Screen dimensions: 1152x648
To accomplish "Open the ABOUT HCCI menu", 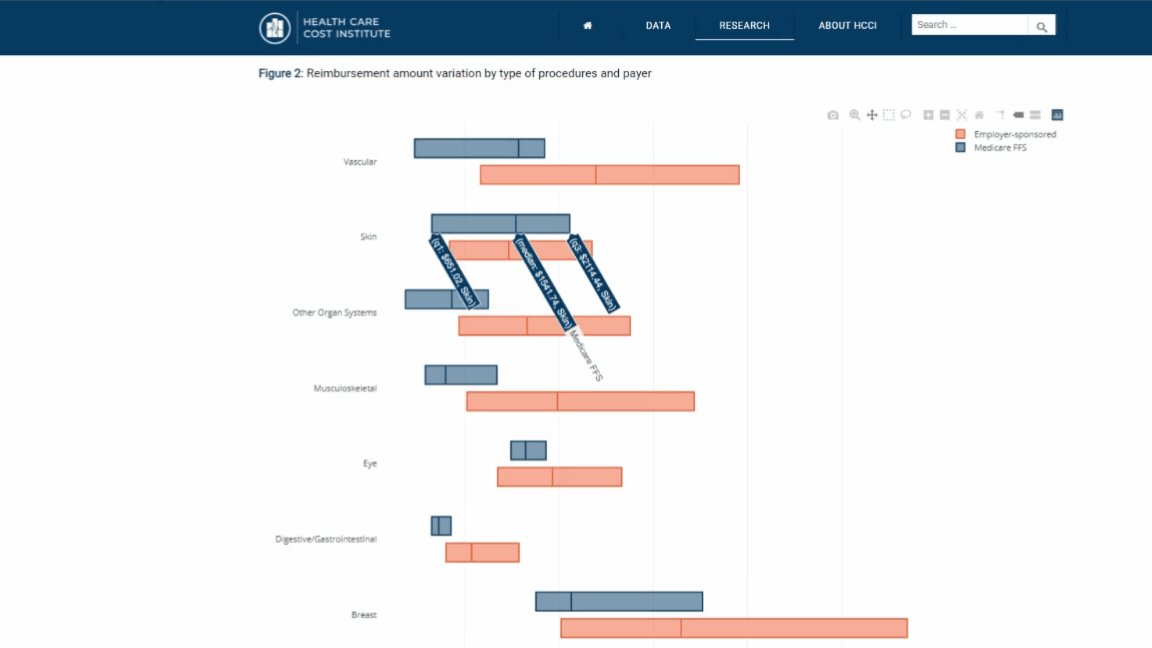I will tap(847, 26).
